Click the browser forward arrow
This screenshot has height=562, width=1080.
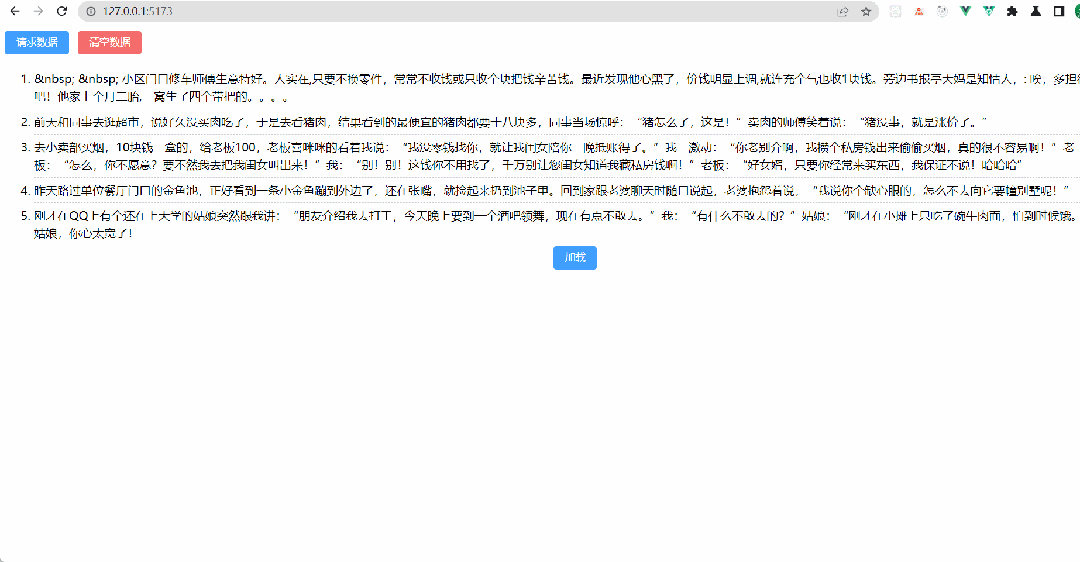tap(39, 11)
